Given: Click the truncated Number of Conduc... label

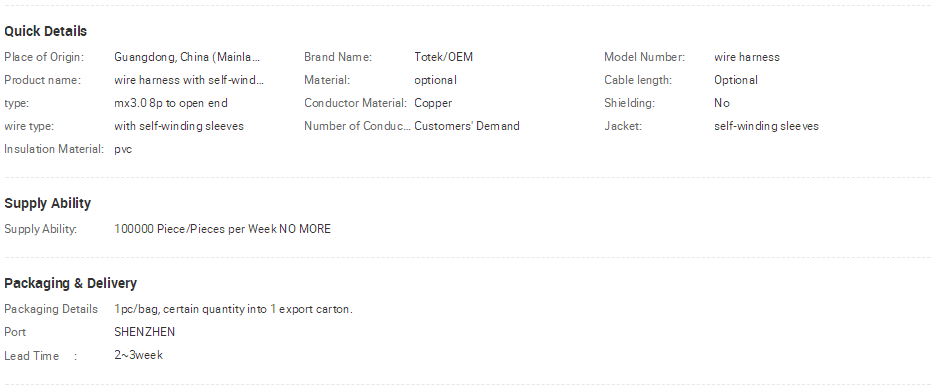Looking at the screenshot, I should [x=357, y=126].
